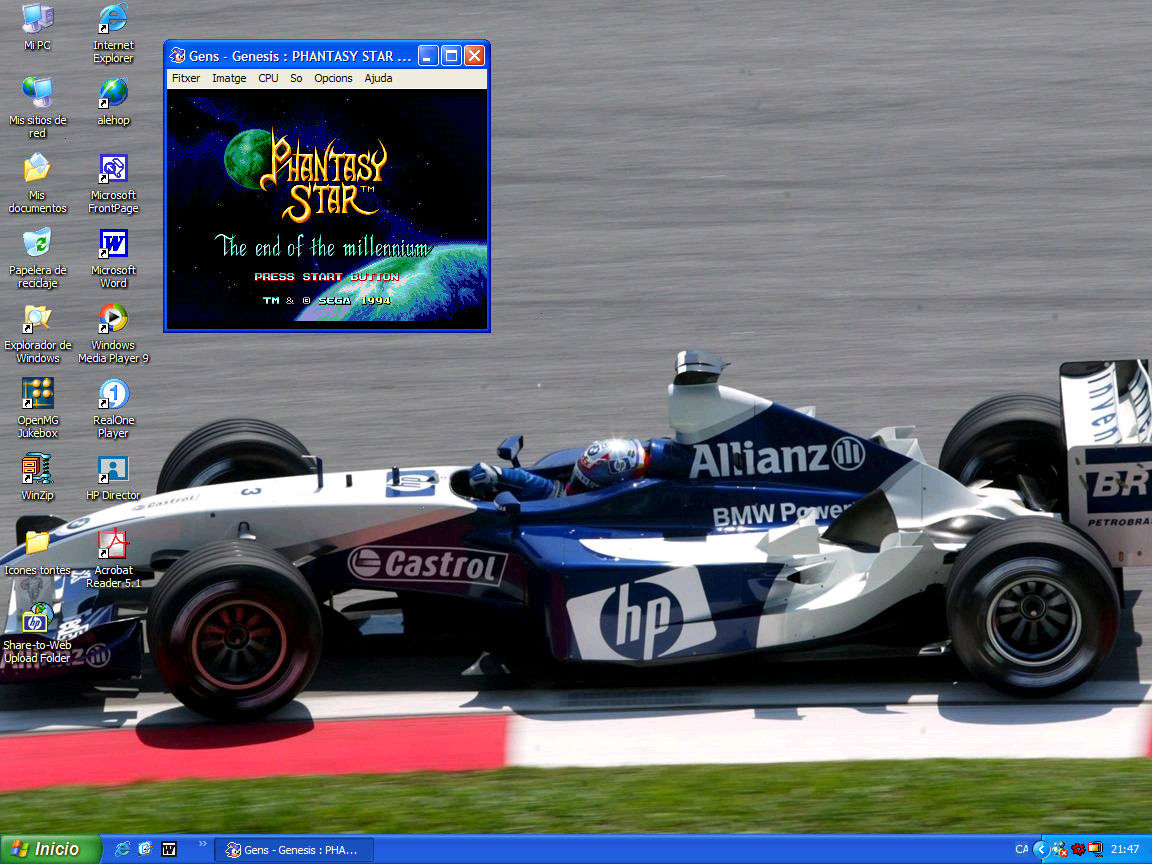Click the Gens taskbar button
Viewport: 1152px width, 864px height.
pos(294,850)
